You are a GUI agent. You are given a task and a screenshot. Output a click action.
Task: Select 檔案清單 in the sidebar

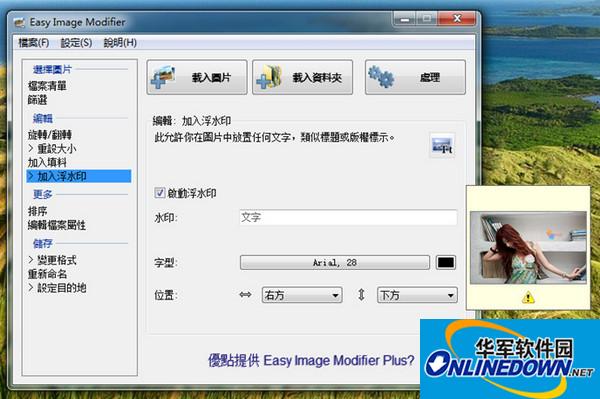click(x=47, y=86)
